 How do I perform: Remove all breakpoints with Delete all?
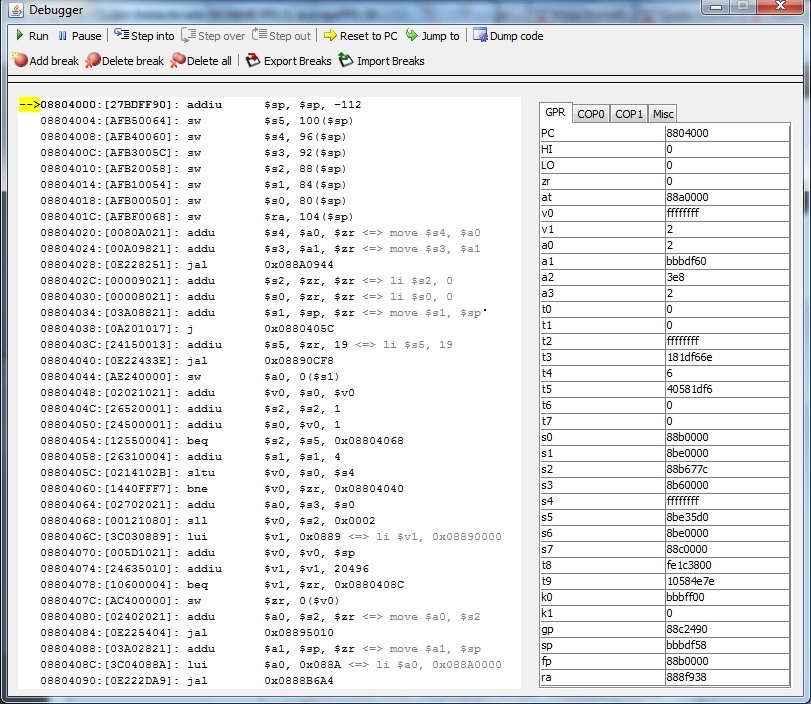click(x=201, y=61)
